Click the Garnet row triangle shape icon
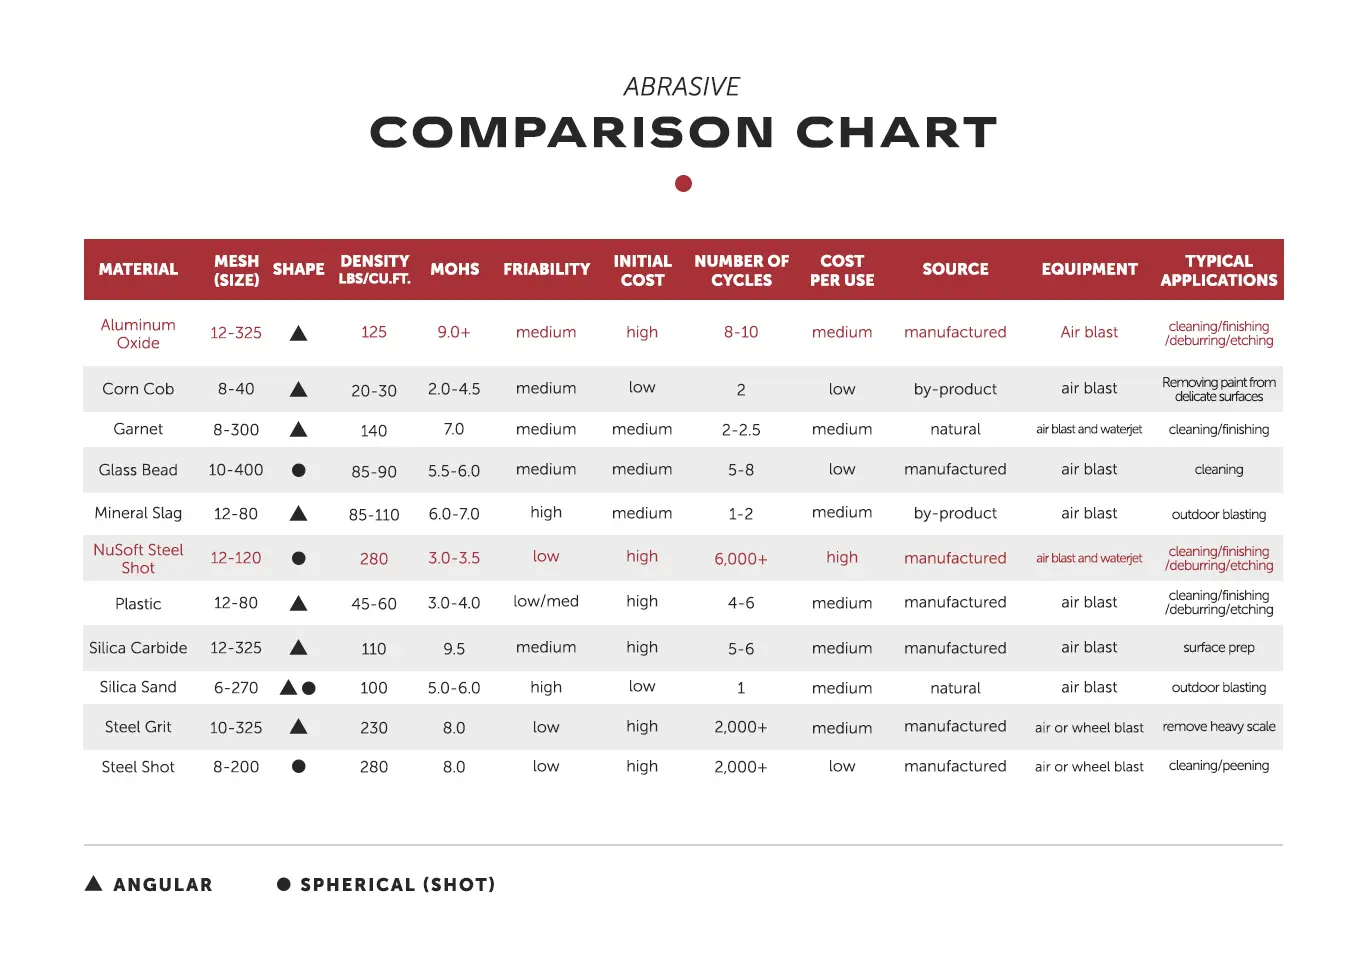 298,430
